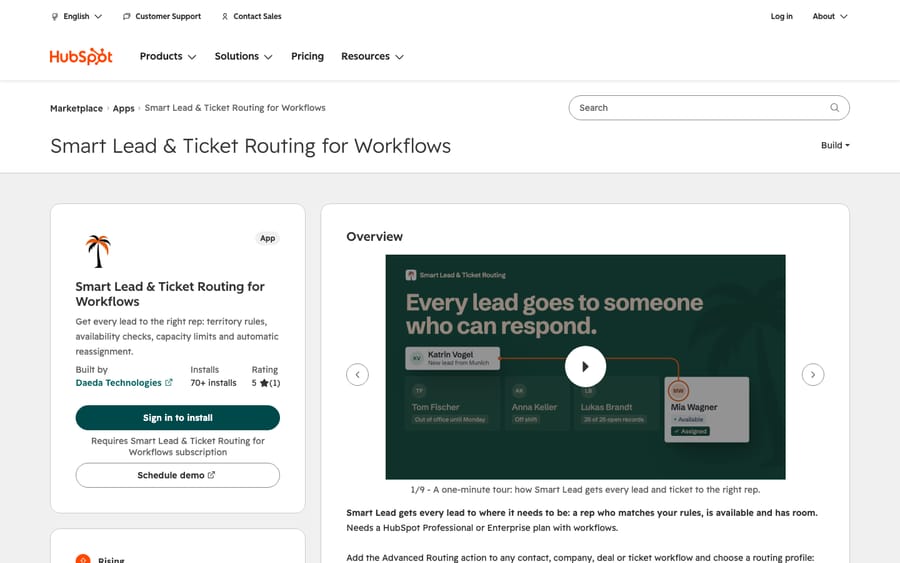Image resolution: width=900 pixels, height=563 pixels.
Task: Click Log in
Action: pyautogui.click(x=781, y=16)
